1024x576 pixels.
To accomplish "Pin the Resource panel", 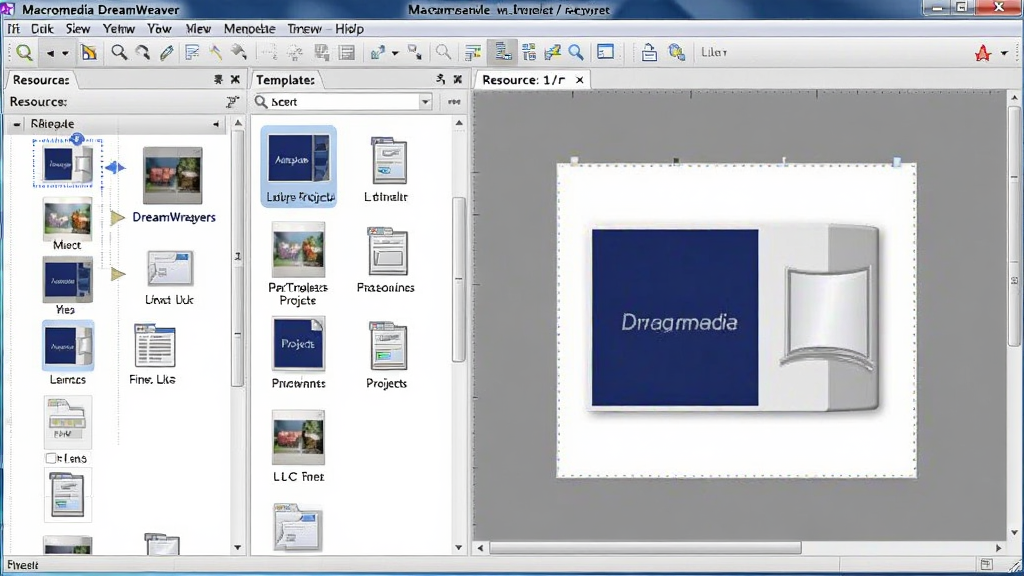I will click(218, 80).
